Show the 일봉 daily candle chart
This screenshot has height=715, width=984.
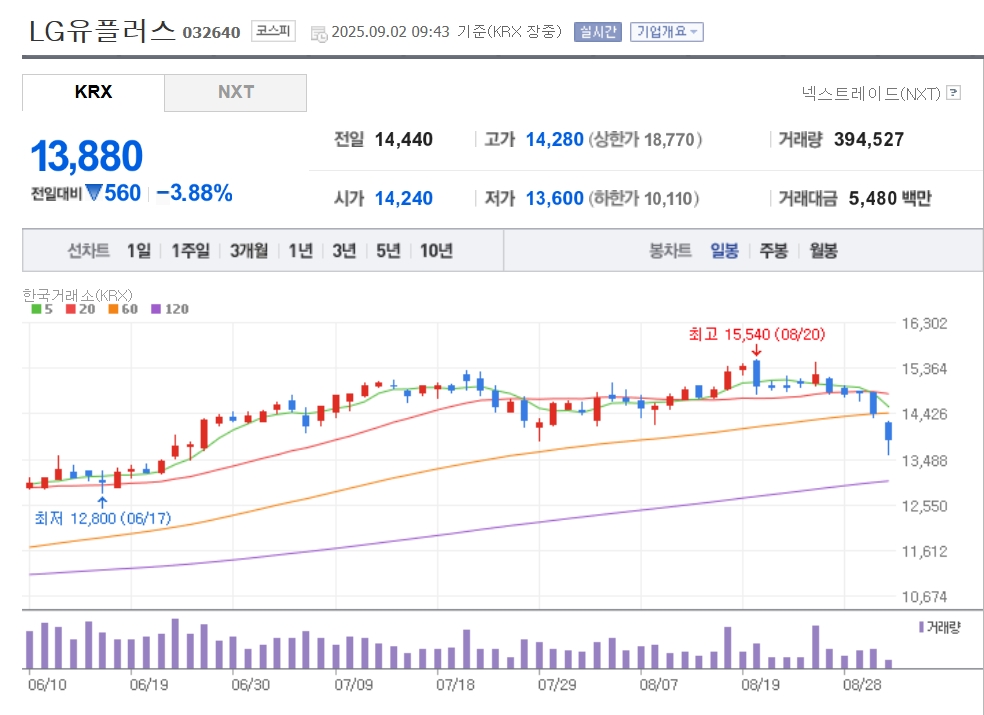click(724, 251)
